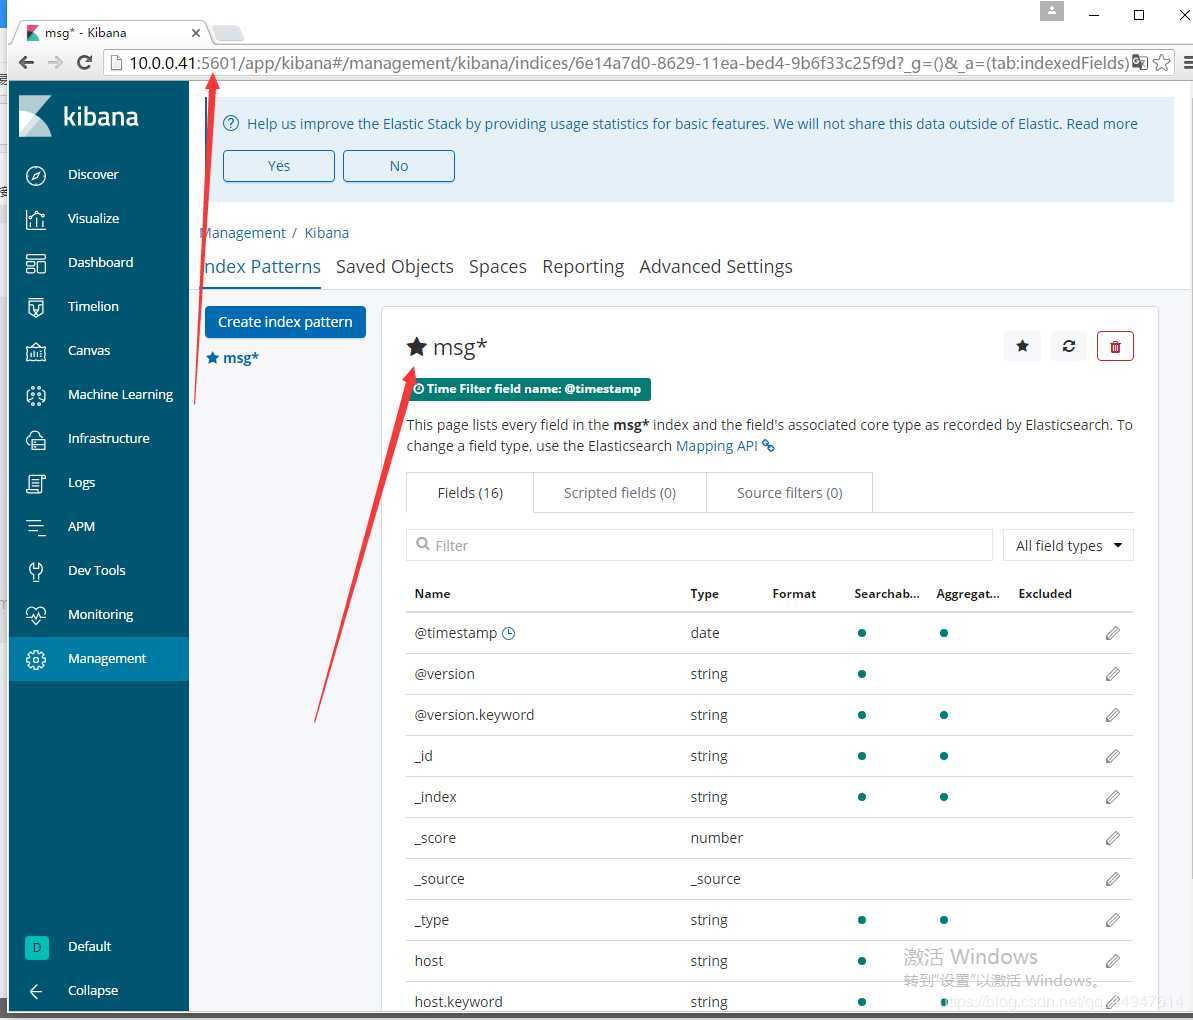
Task: Edit the @version.keyword field
Action: tap(1112, 715)
